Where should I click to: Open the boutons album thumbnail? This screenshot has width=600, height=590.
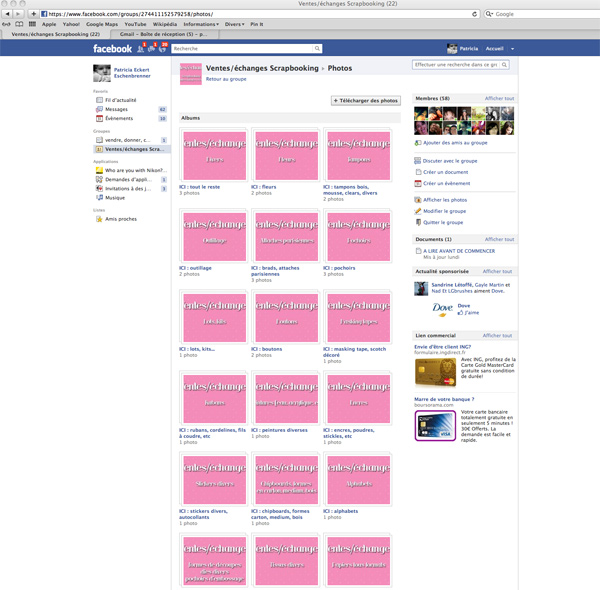click(286, 318)
